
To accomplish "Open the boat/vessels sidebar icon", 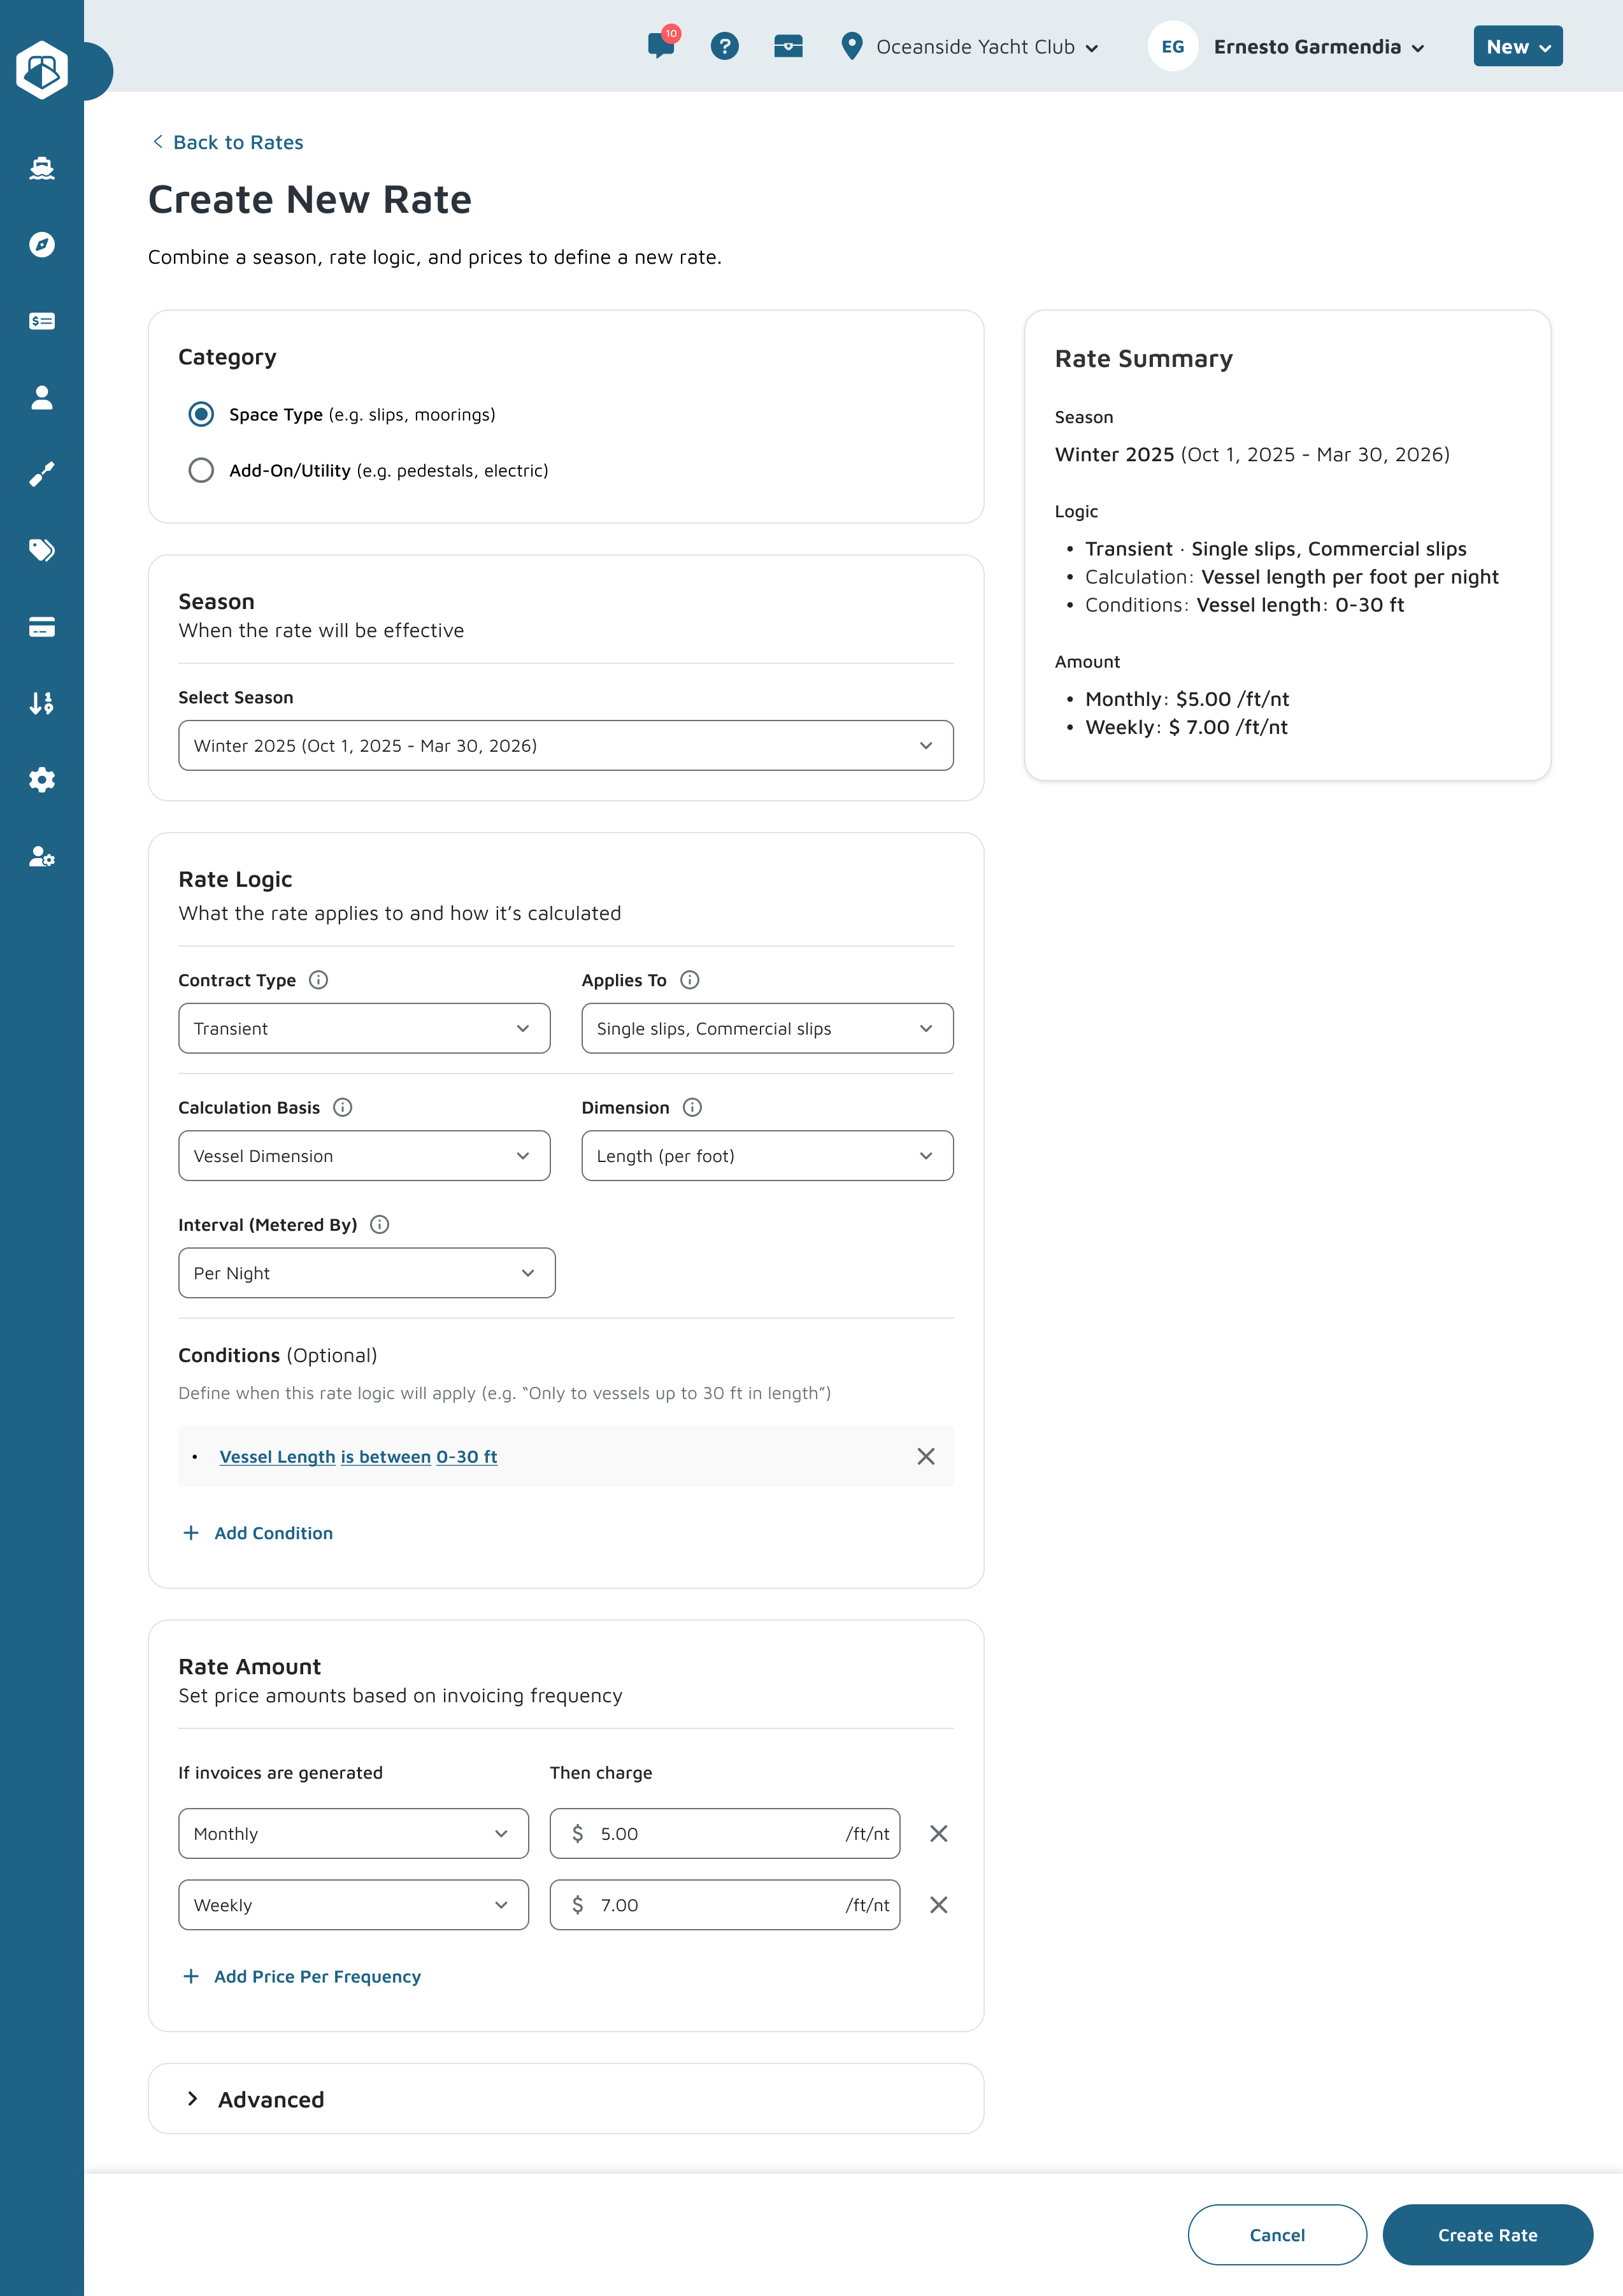I will [42, 168].
